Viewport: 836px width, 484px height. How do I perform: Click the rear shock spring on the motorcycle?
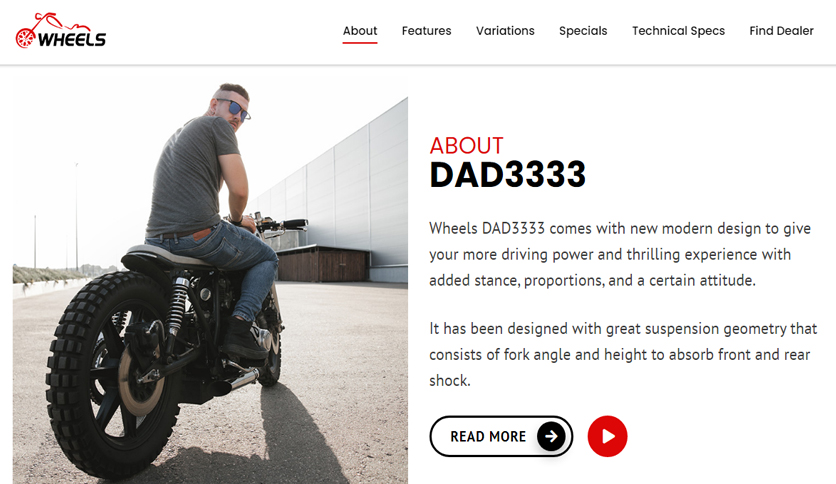pyautogui.click(x=177, y=304)
